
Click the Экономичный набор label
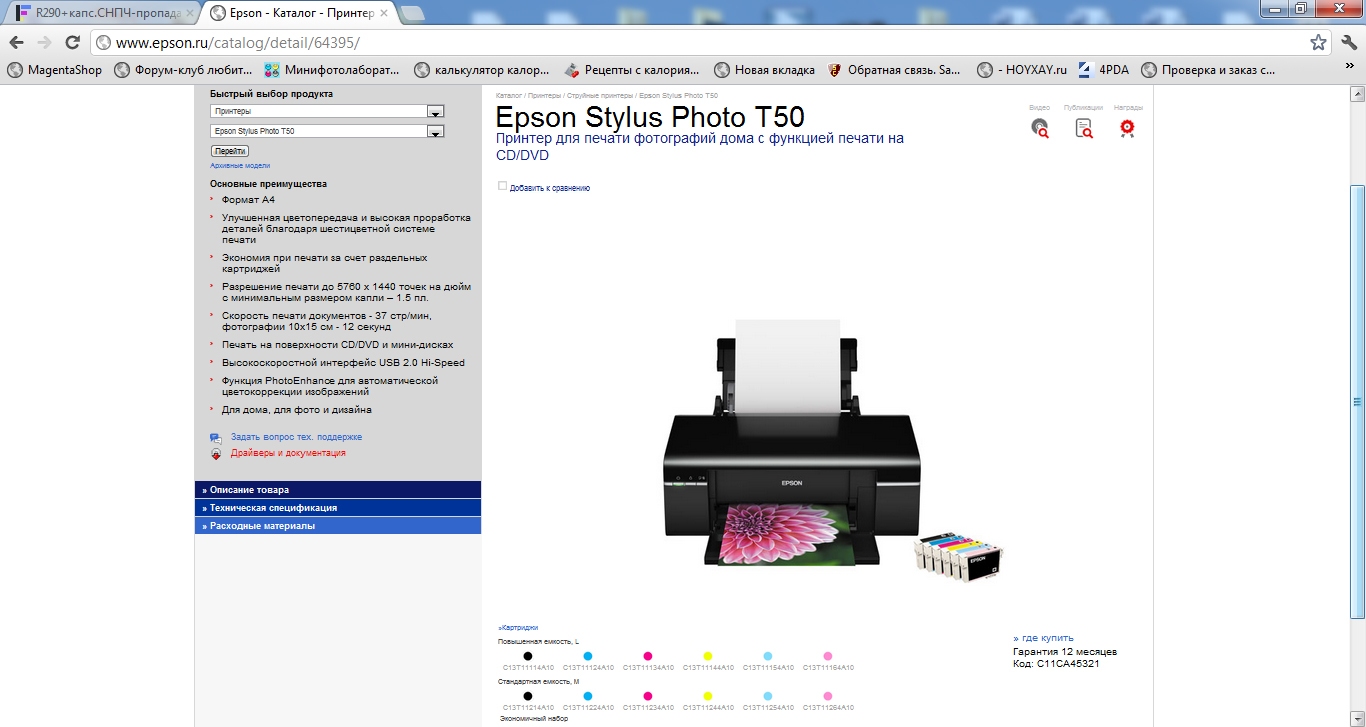[533, 719]
